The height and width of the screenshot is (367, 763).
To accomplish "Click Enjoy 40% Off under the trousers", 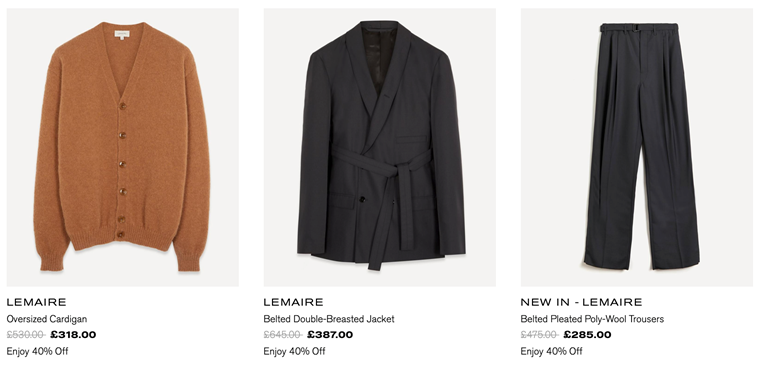I will [x=551, y=351].
